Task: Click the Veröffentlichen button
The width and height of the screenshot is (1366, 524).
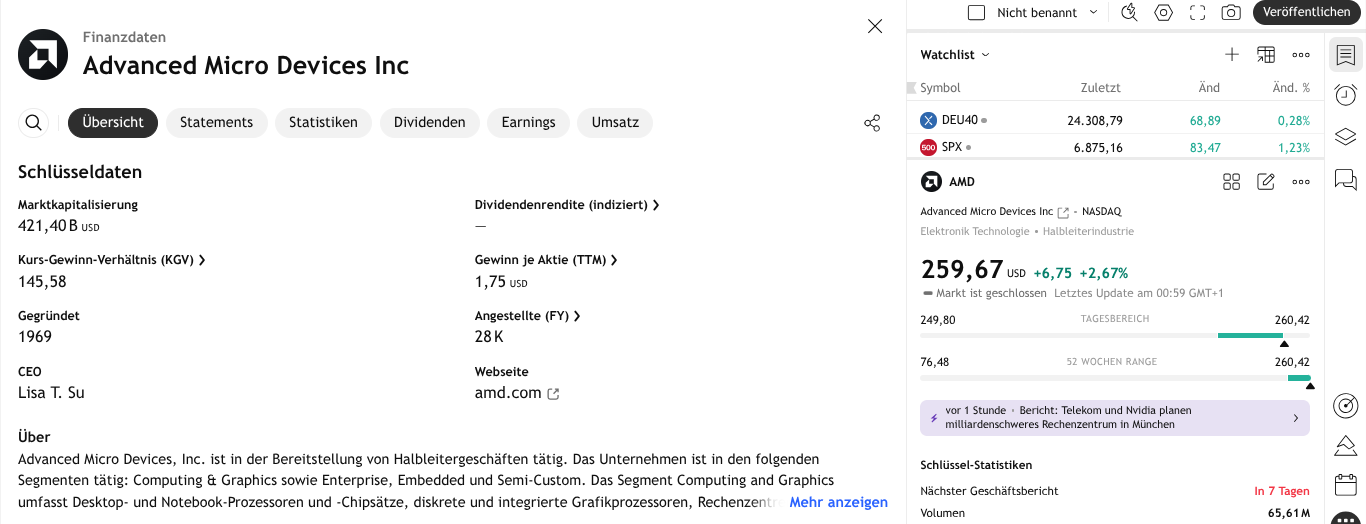Action: pyautogui.click(x=1306, y=13)
